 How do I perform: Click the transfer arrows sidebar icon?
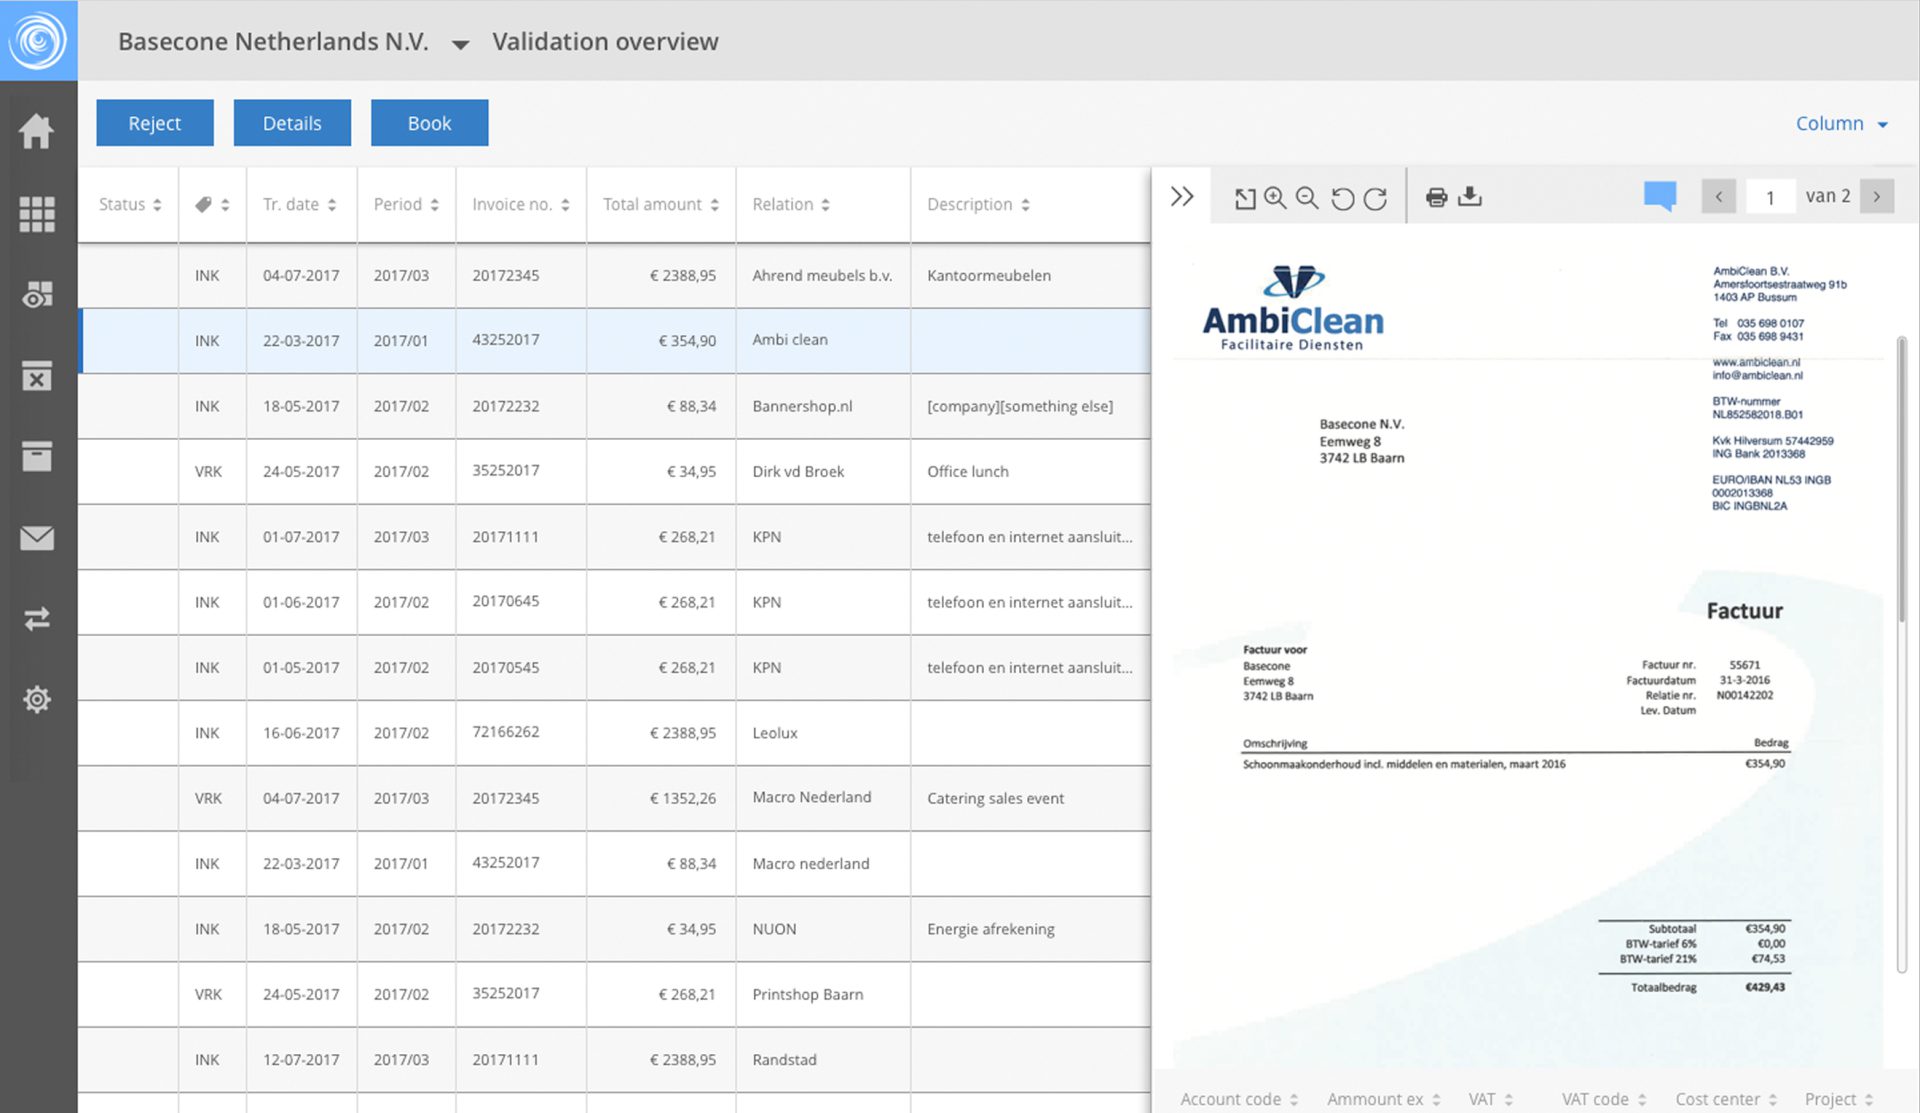pos(37,619)
